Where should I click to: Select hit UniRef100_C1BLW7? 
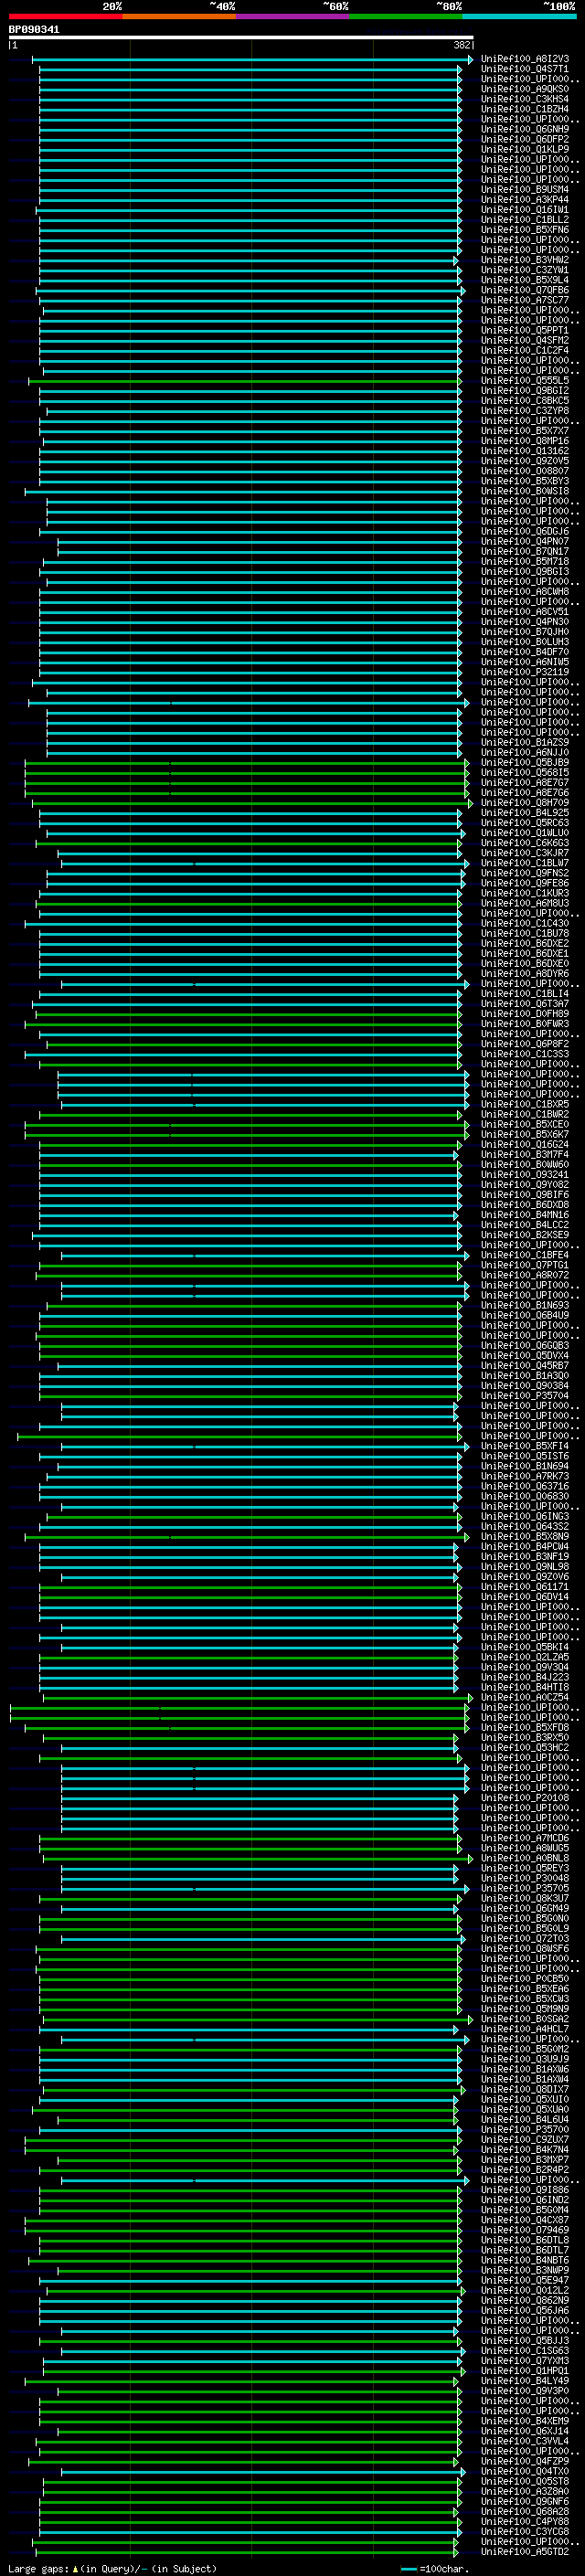pyautogui.click(x=525, y=863)
